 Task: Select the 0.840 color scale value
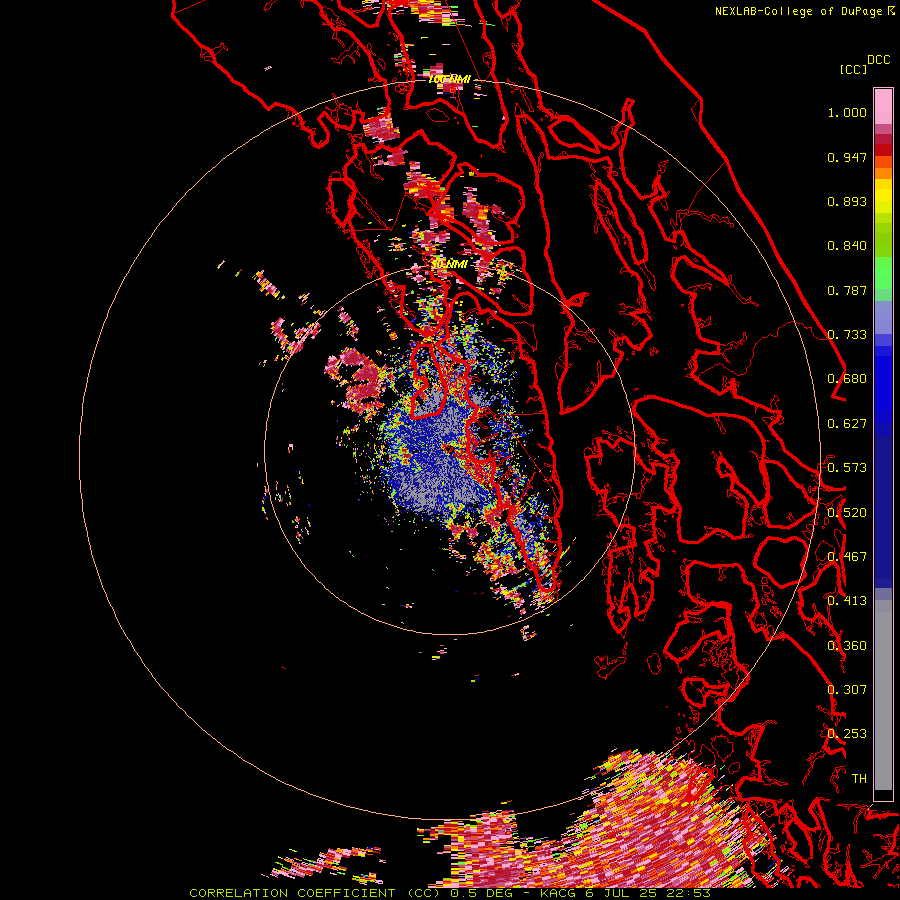[x=847, y=246]
